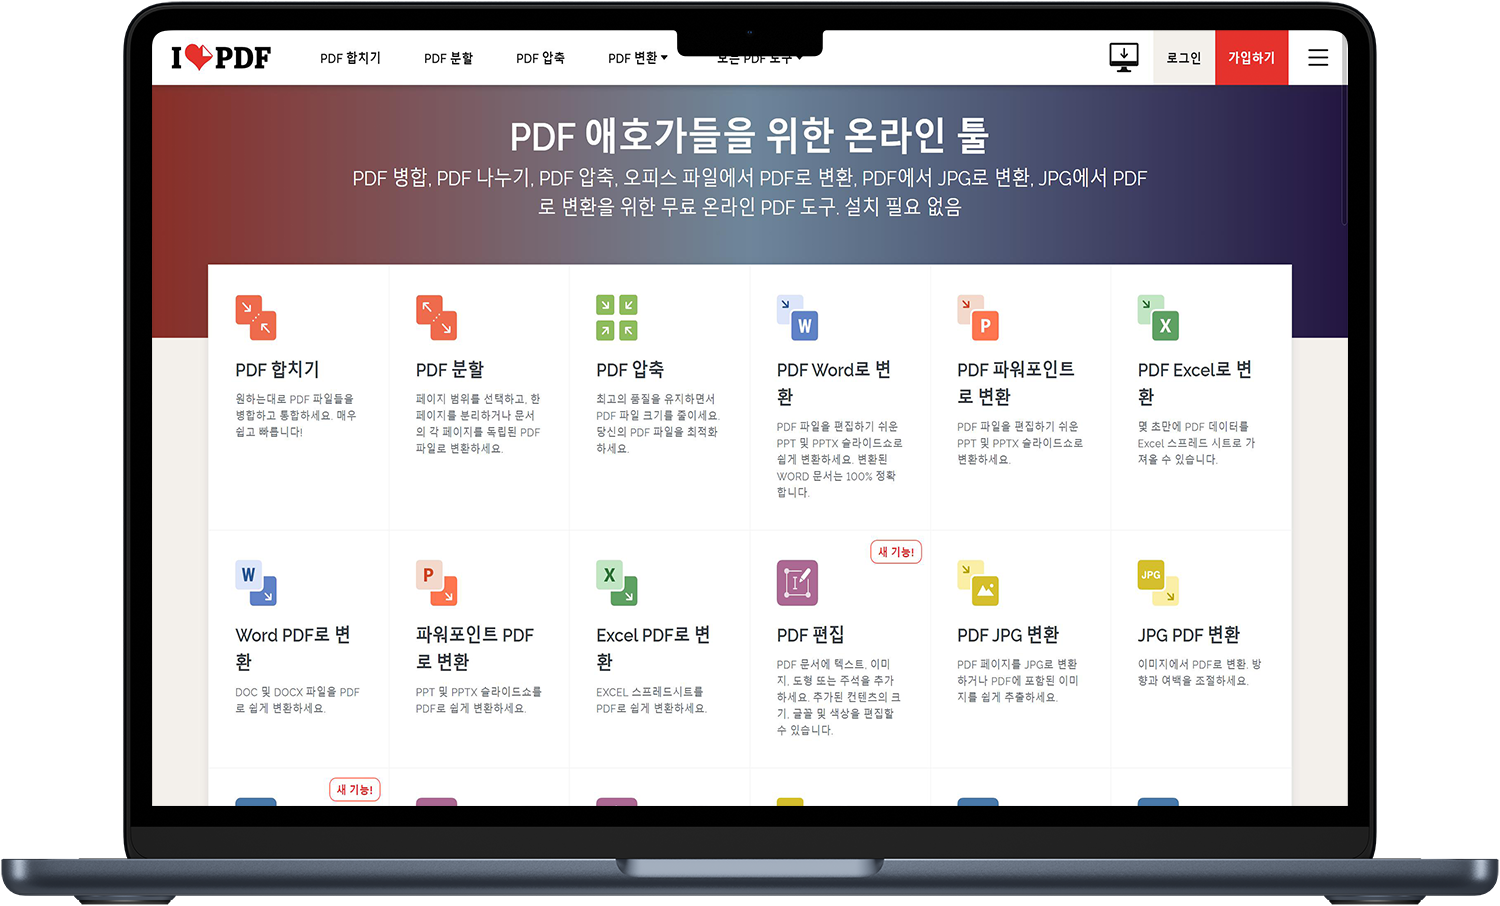The width and height of the screenshot is (1500, 906).
Task: Click the PDF JPG 변환 icon
Action: [x=978, y=583]
